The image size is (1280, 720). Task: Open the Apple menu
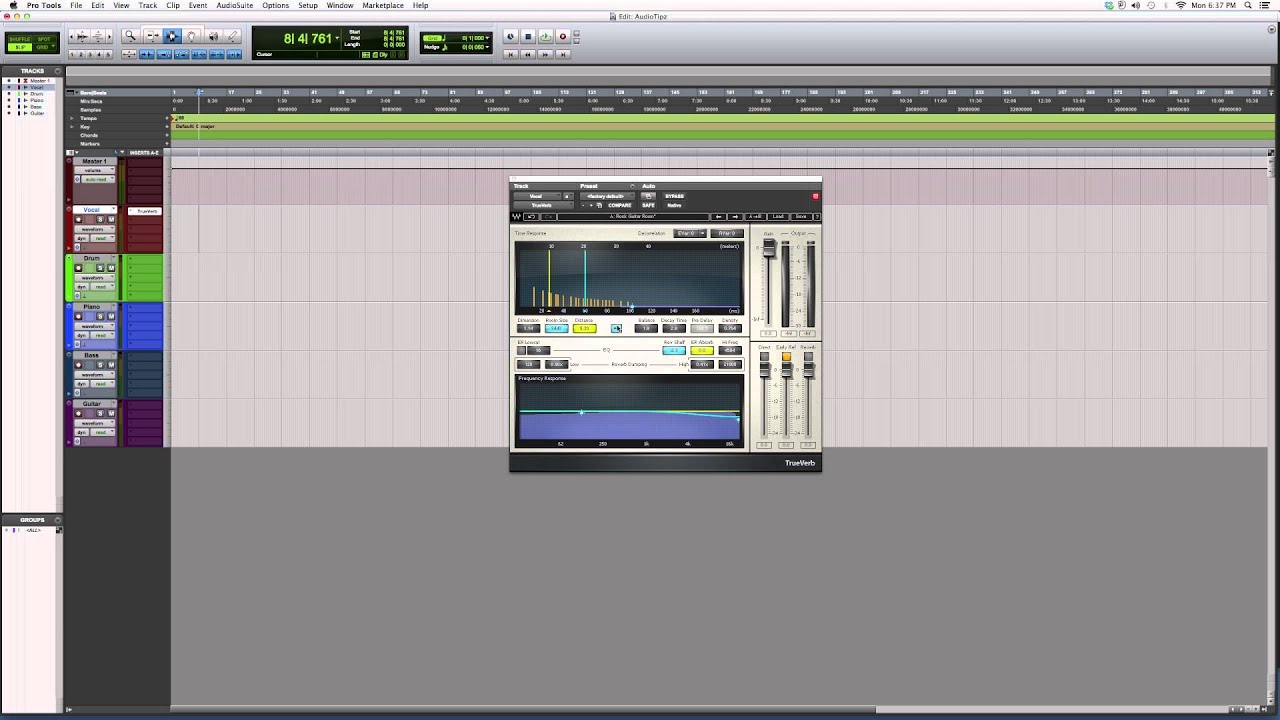tap(12, 5)
